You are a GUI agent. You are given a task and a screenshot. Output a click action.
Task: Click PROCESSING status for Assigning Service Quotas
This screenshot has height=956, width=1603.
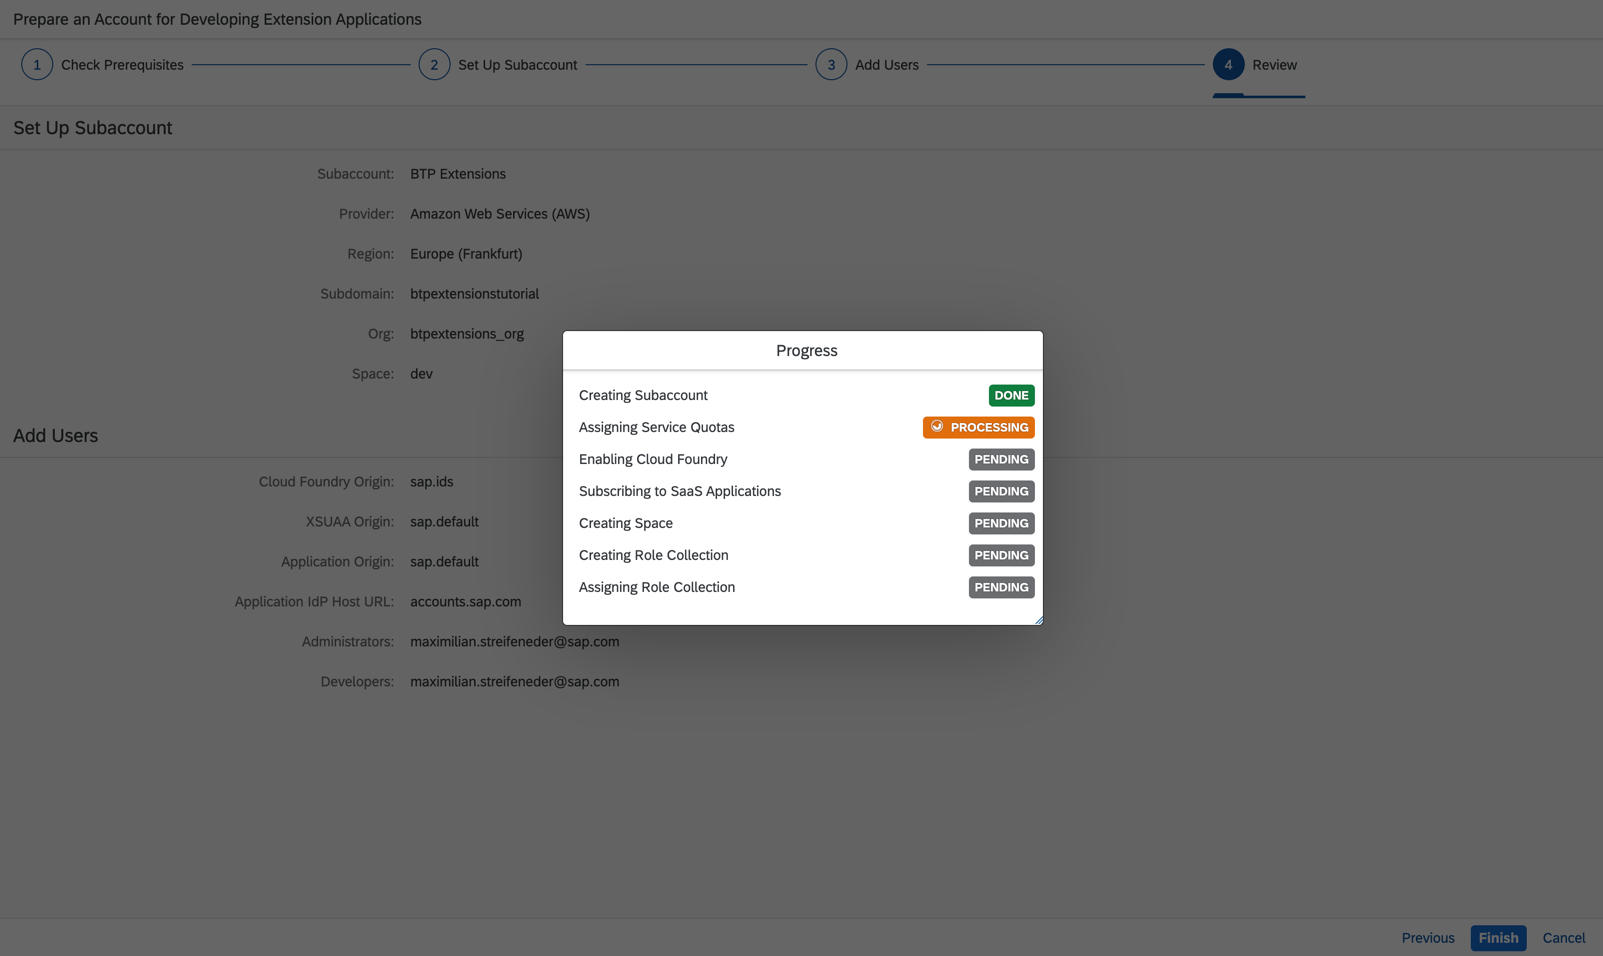pyautogui.click(x=978, y=428)
